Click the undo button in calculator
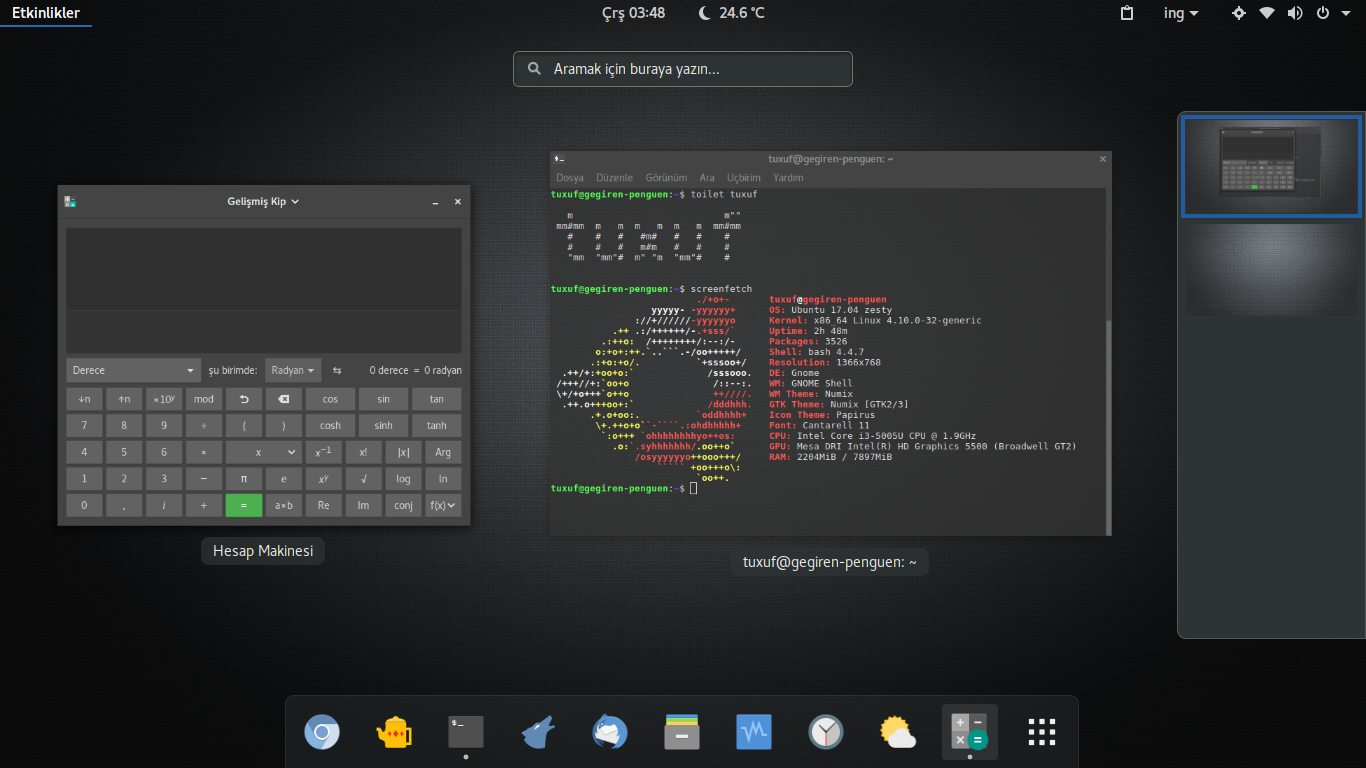Screen dimensions: 1366x768 244,399
